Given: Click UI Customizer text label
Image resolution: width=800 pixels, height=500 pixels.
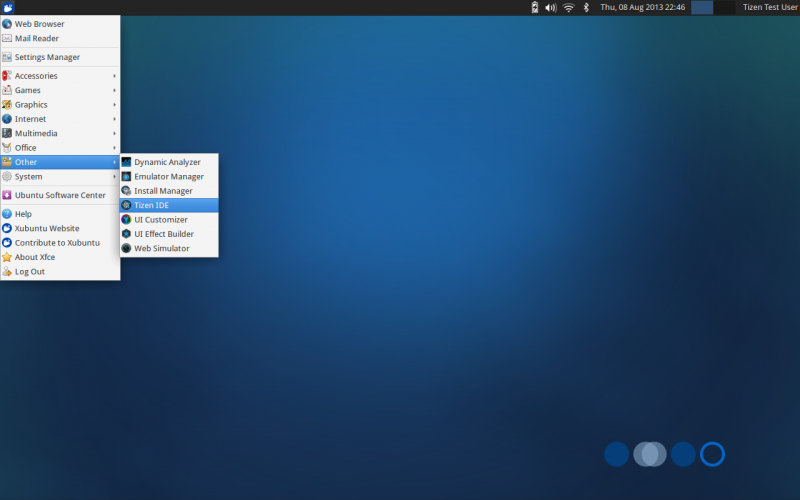Looking at the screenshot, I should click(161, 219).
